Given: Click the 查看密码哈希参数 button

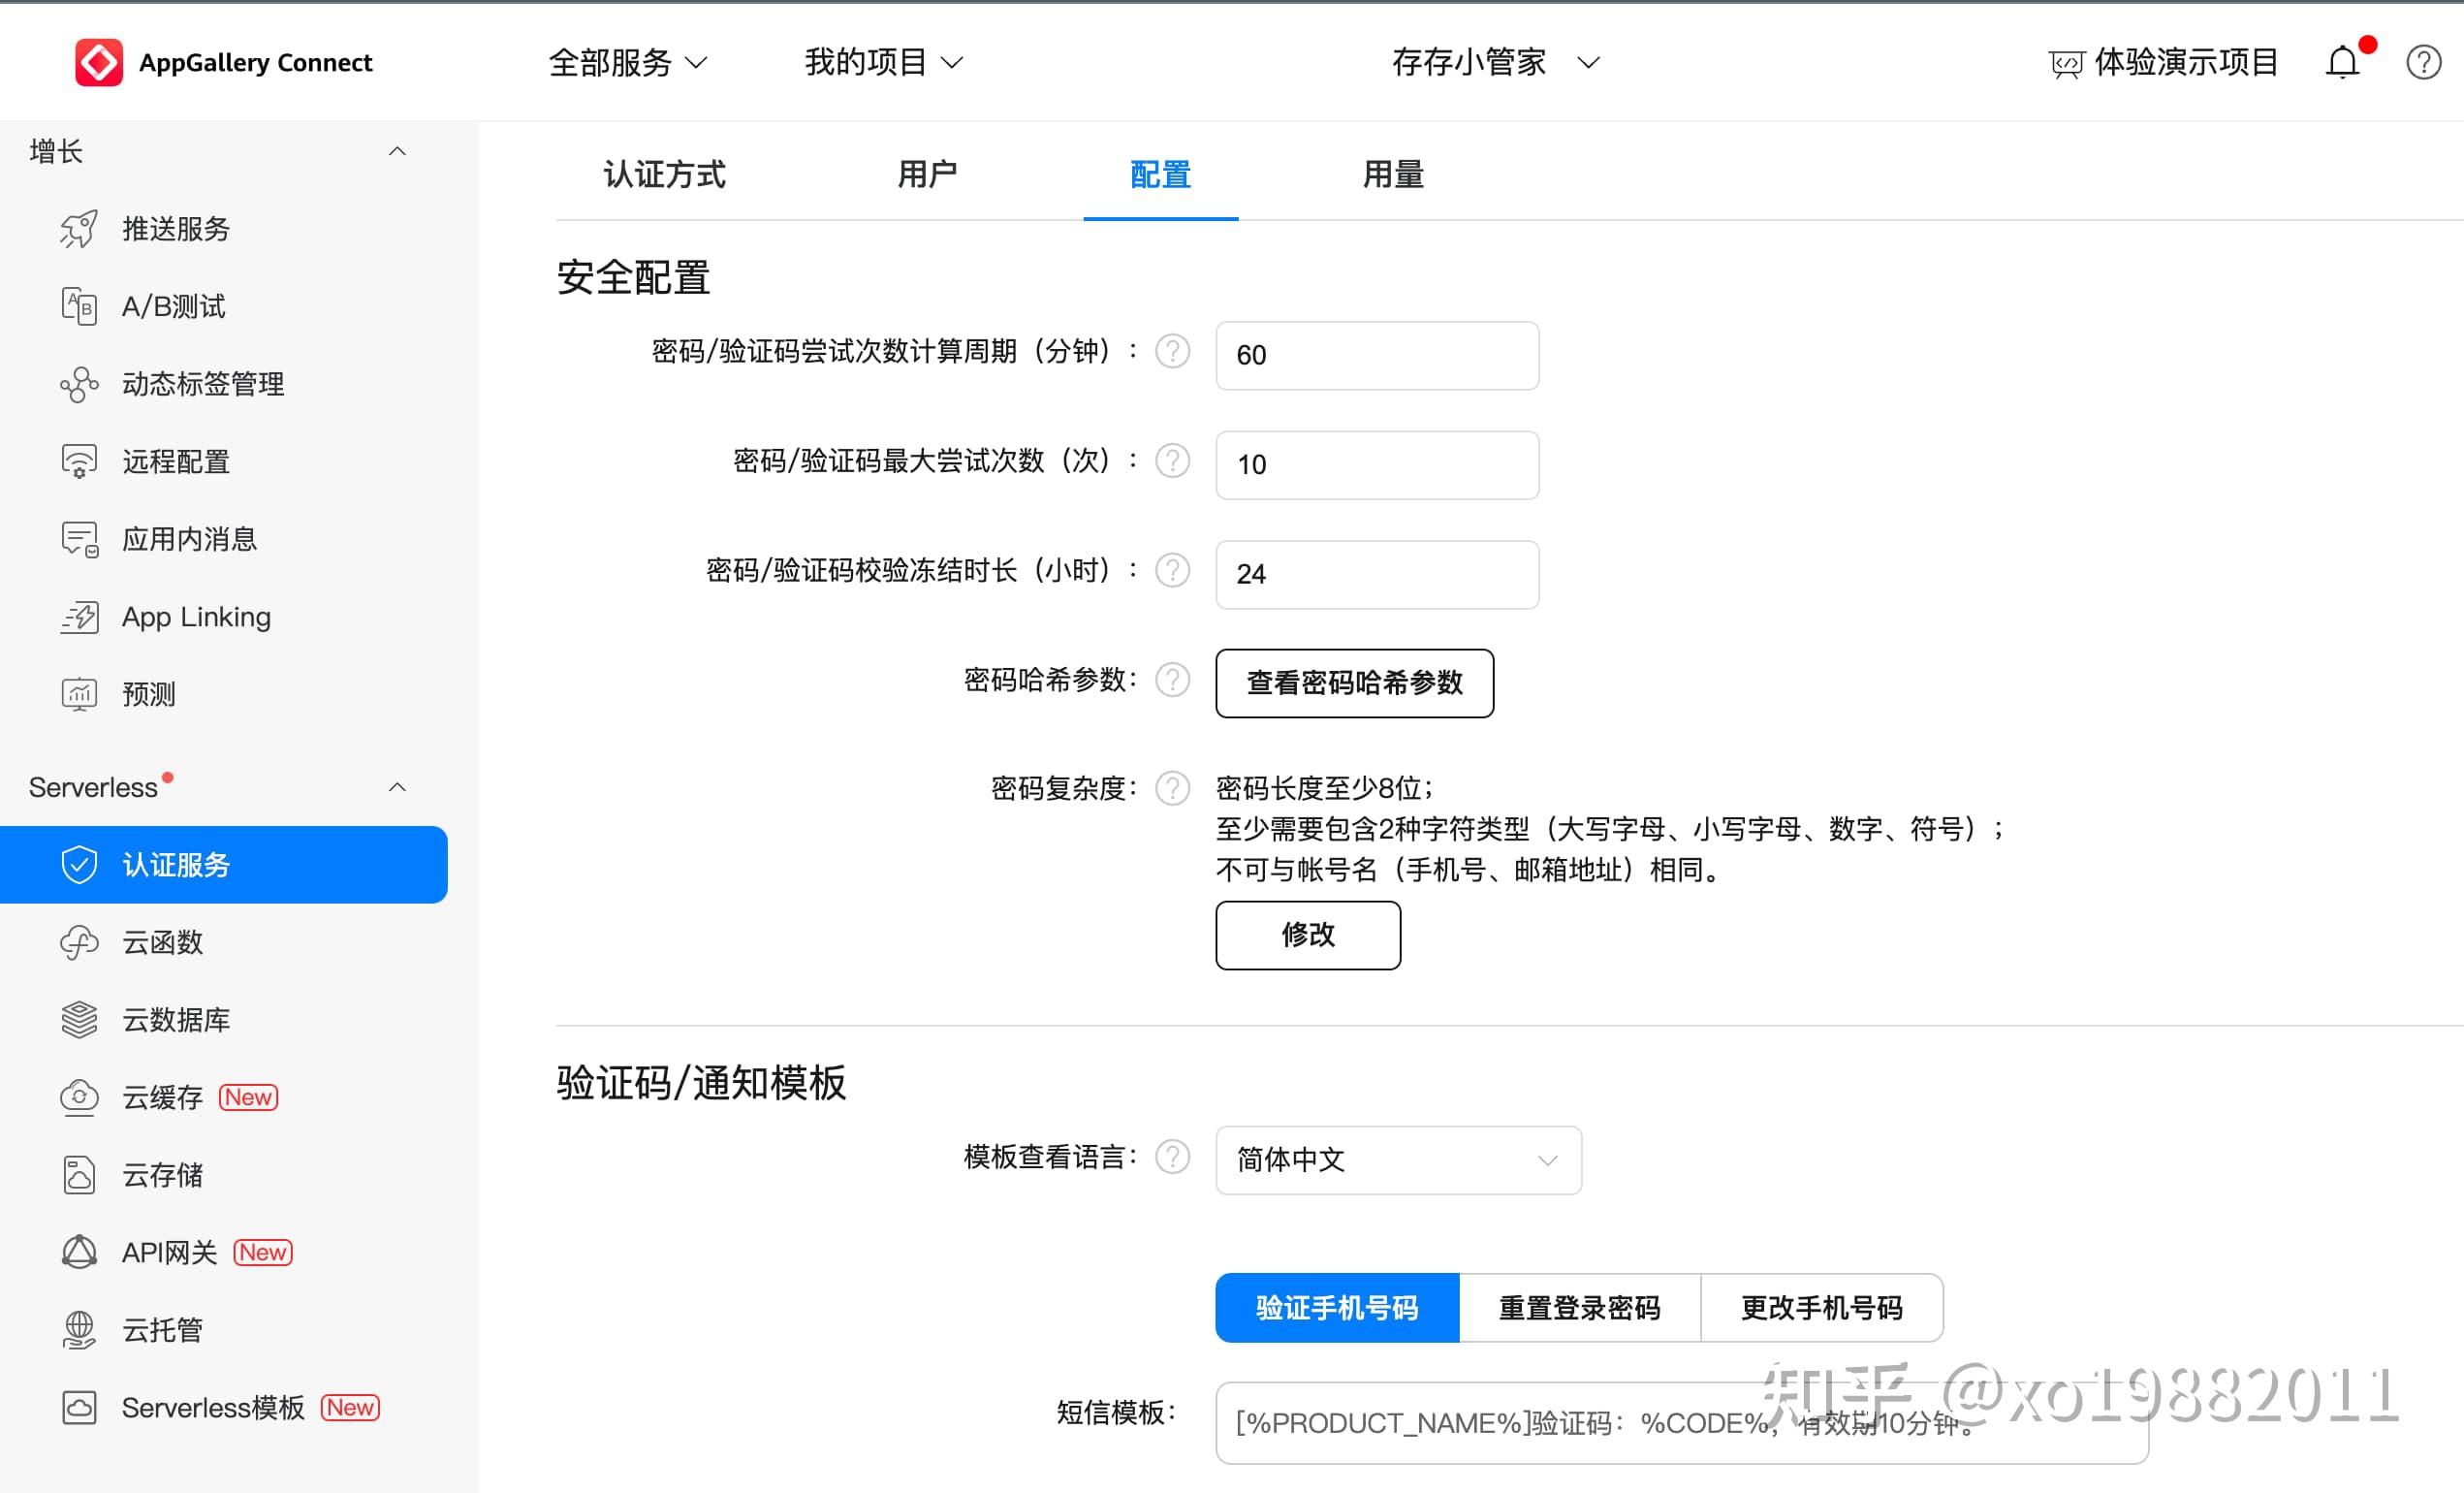Looking at the screenshot, I should pyautogui.click(x=1355, y=683).
